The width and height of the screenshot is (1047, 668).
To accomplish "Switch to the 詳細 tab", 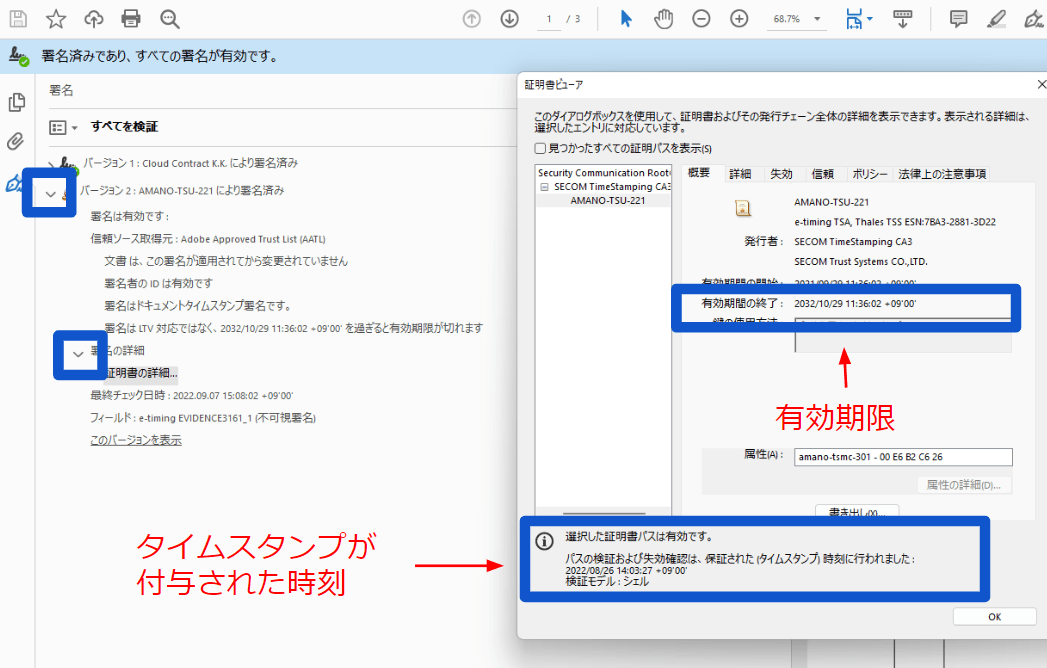I will point(740,173).
